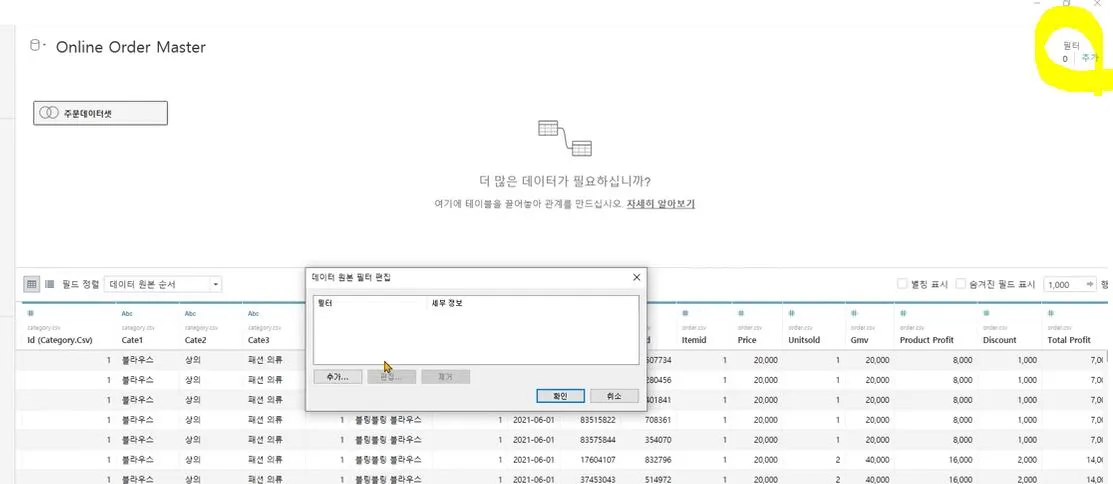Click 필드 정렬 label
The image size is (1113, 484).
(x=80, y=284)
